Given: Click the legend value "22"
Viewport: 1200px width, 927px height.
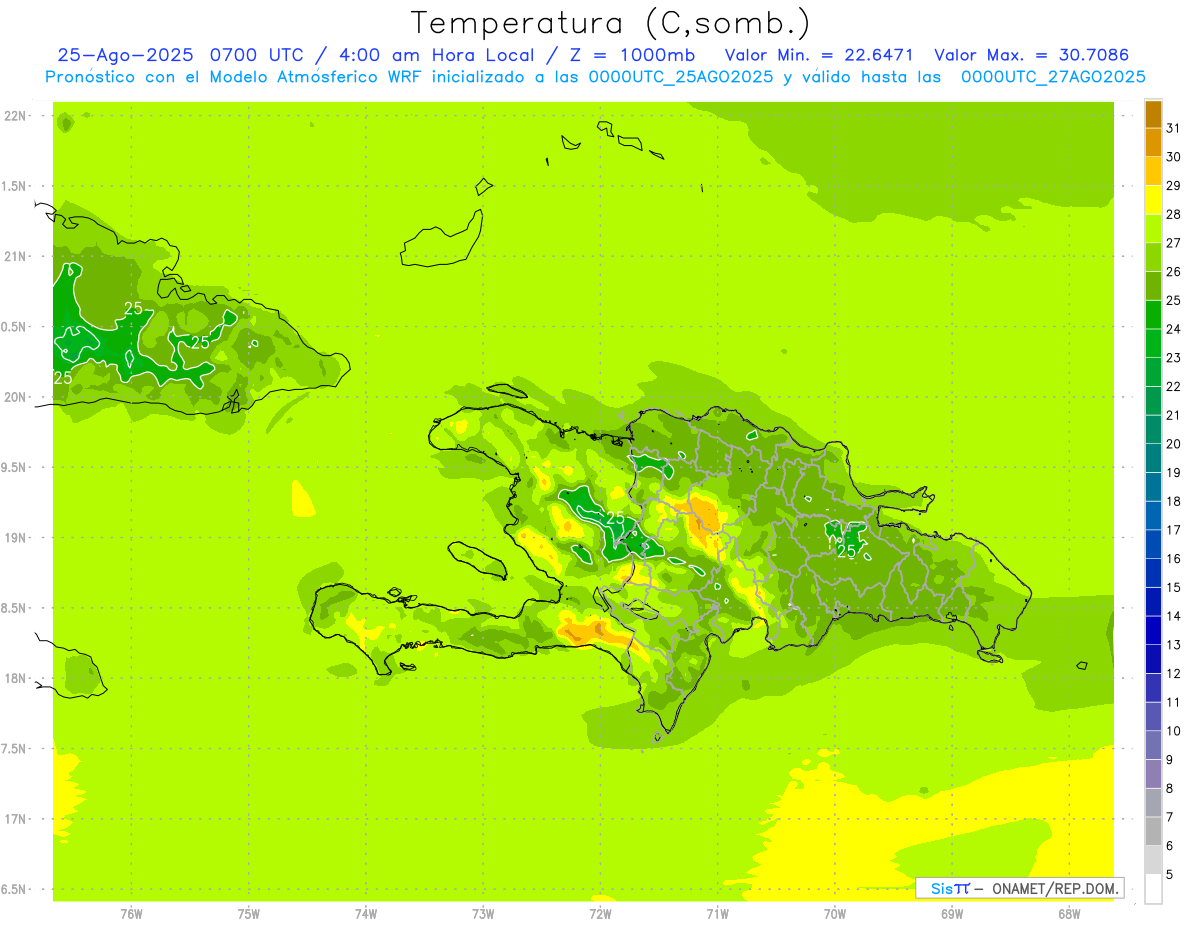Looking at the screenshot, I should (1174, 386).
